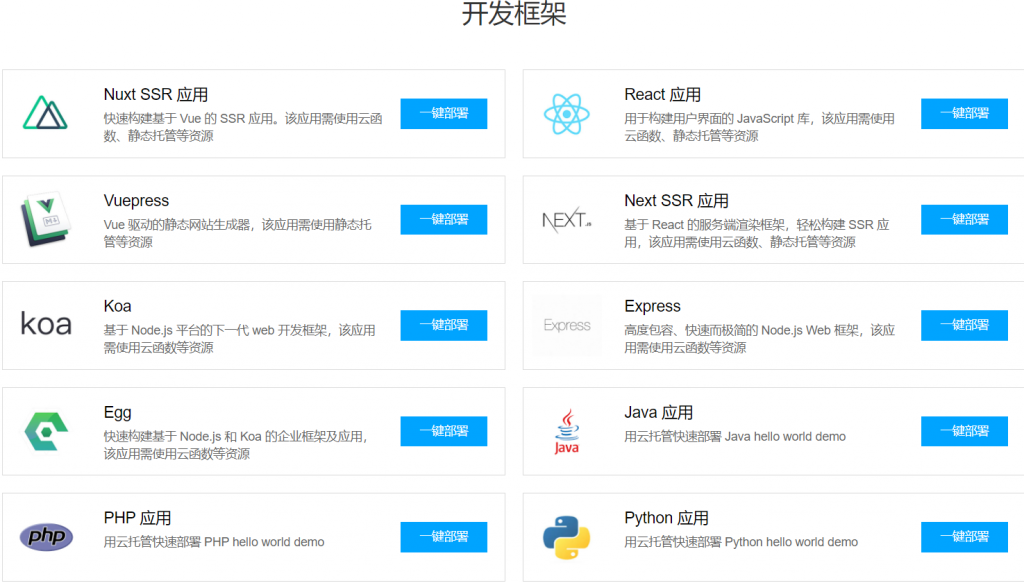
Task: Click description "Vue 驱动的静态网站生成器"
Action: 177,225
